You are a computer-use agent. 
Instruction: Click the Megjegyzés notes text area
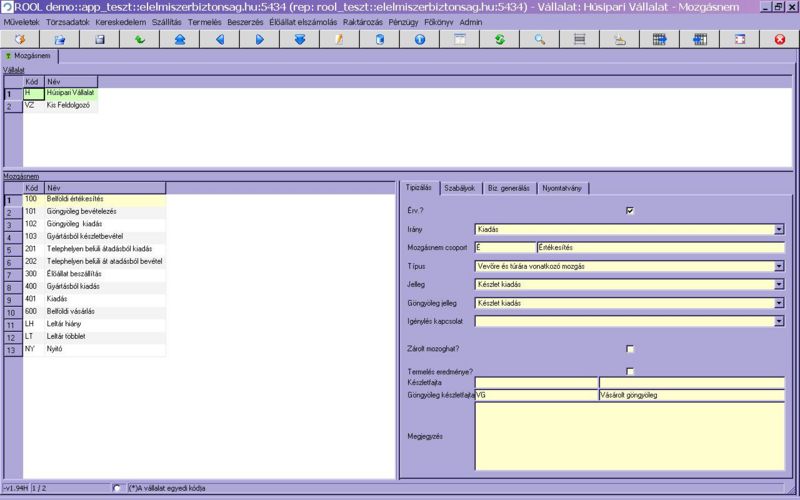(629, 437)
